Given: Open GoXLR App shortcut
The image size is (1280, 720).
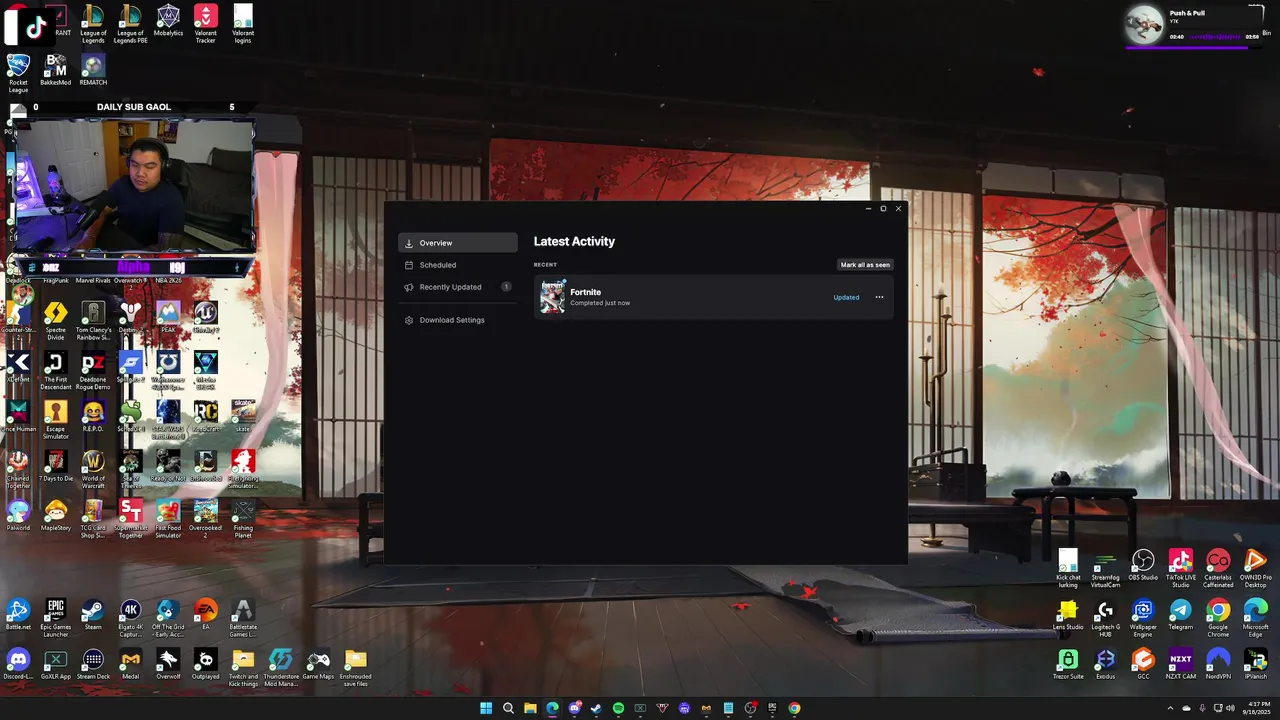Looking at the screenshot, I should (56, 665).
